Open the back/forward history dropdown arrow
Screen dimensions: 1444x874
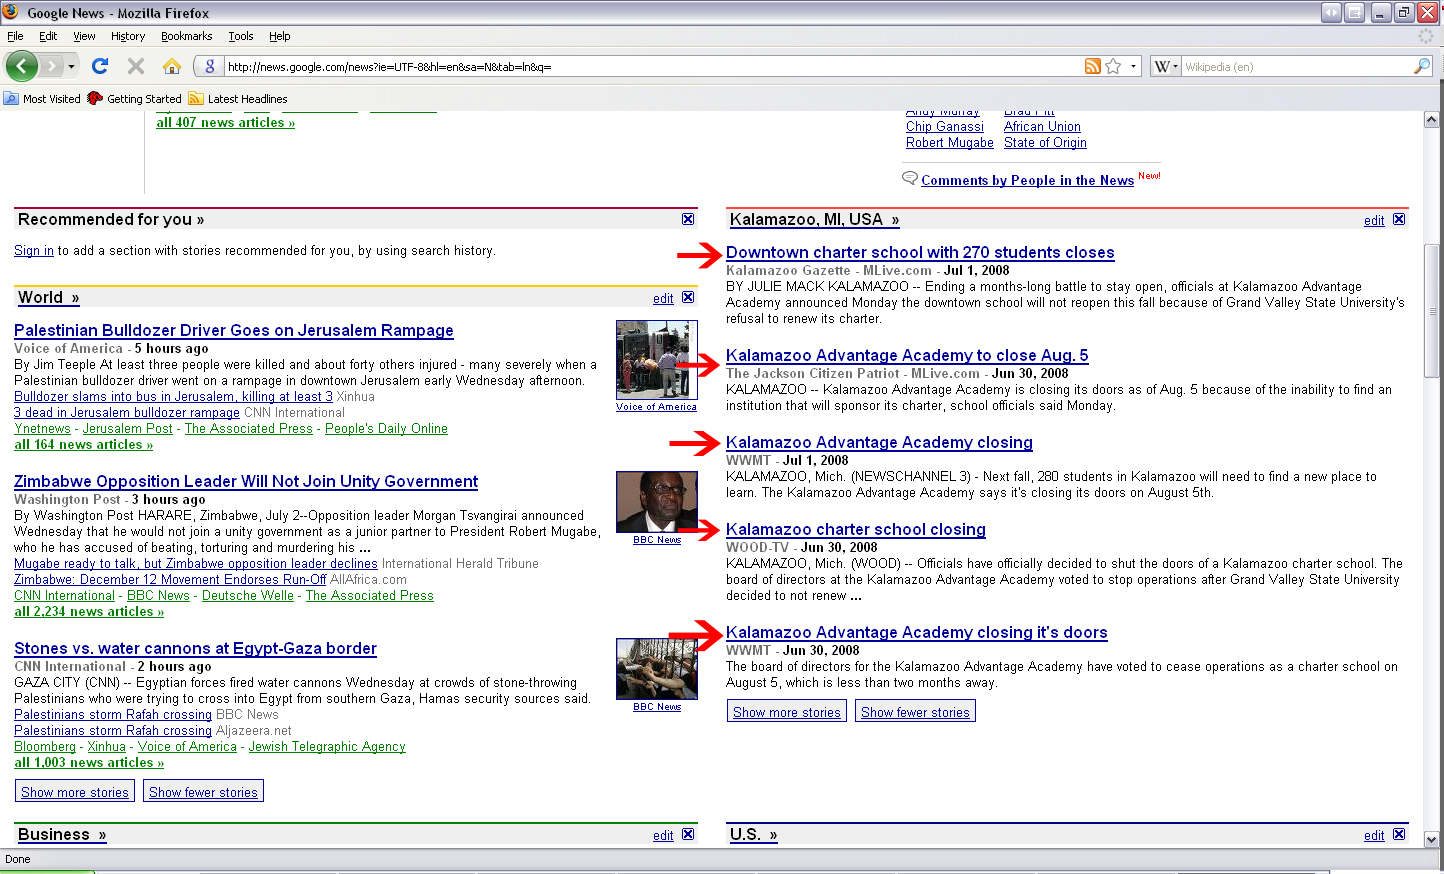coord(71,67)
